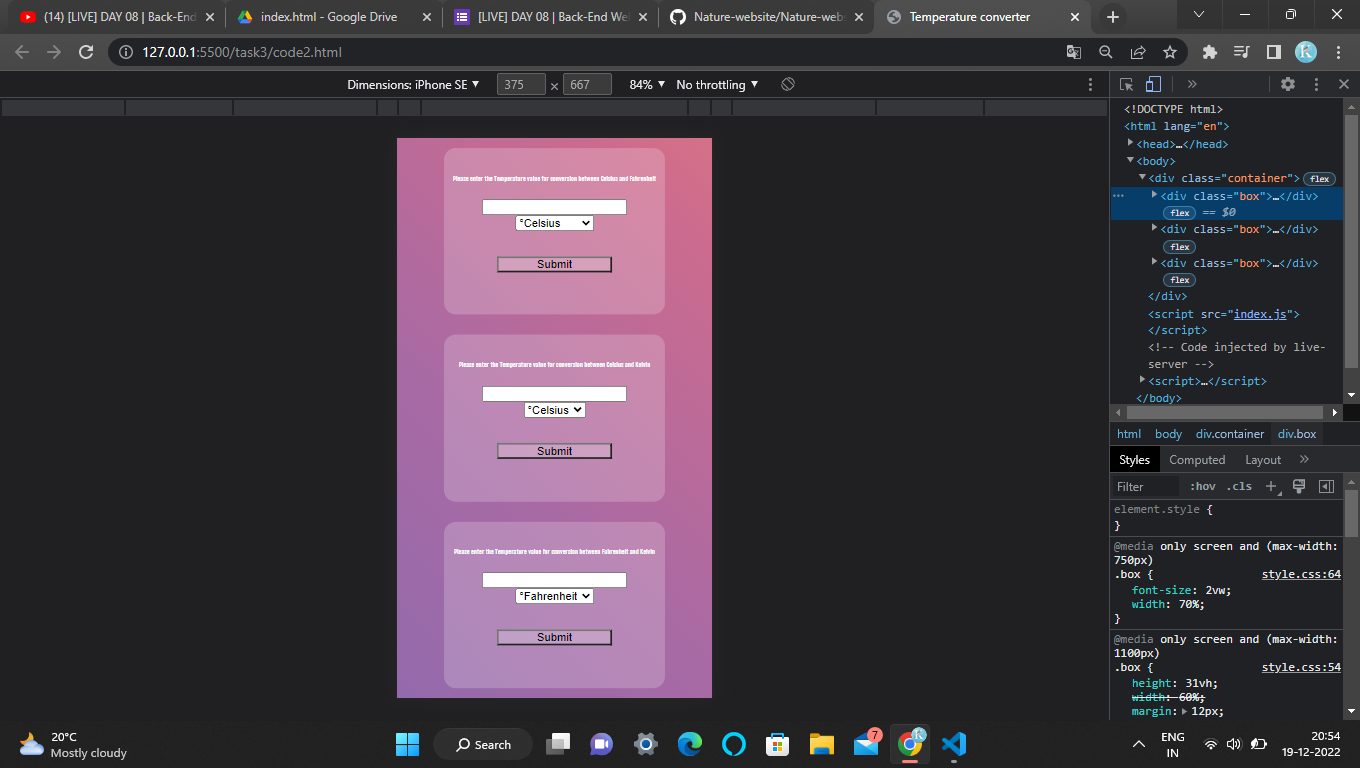This screenshot has height=768, width=1360.
Task: Click Submit in the Fahrenheit-Kelvin box
Action: [x=554, y=637]
